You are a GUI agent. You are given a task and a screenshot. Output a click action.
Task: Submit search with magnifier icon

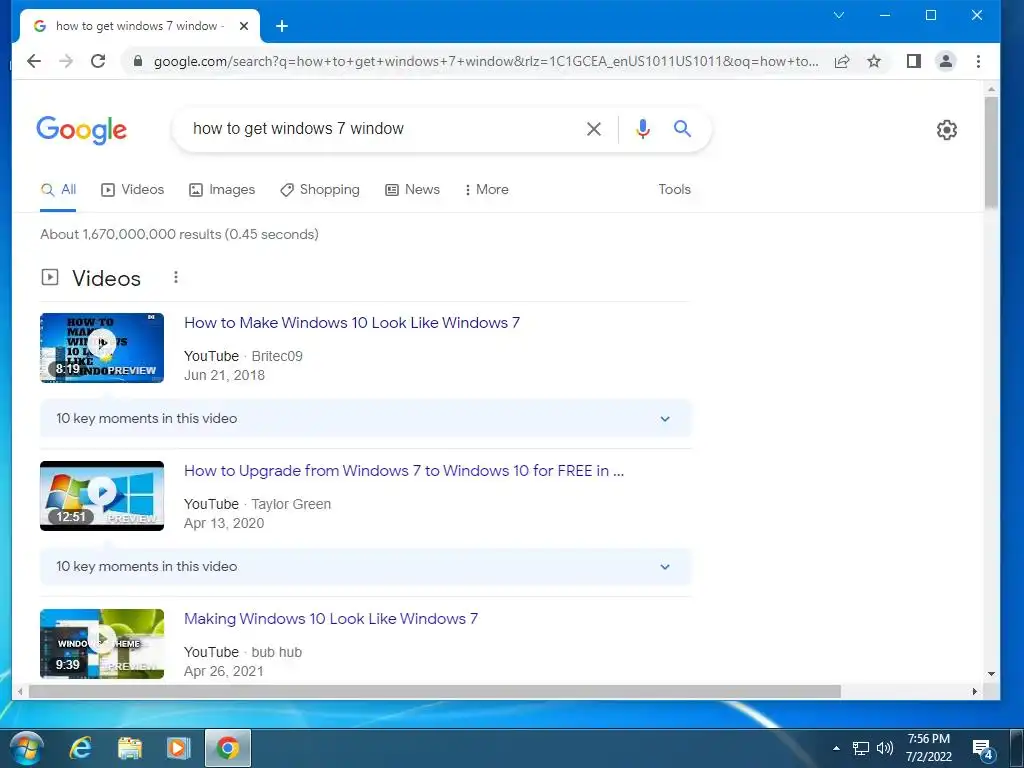pos(682,129)
